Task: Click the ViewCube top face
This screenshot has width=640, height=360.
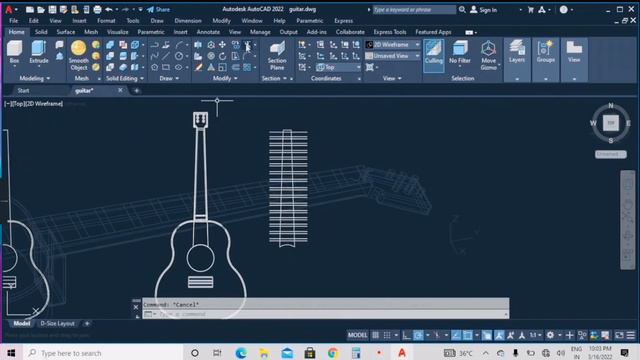Action: [x=611, y=122]
